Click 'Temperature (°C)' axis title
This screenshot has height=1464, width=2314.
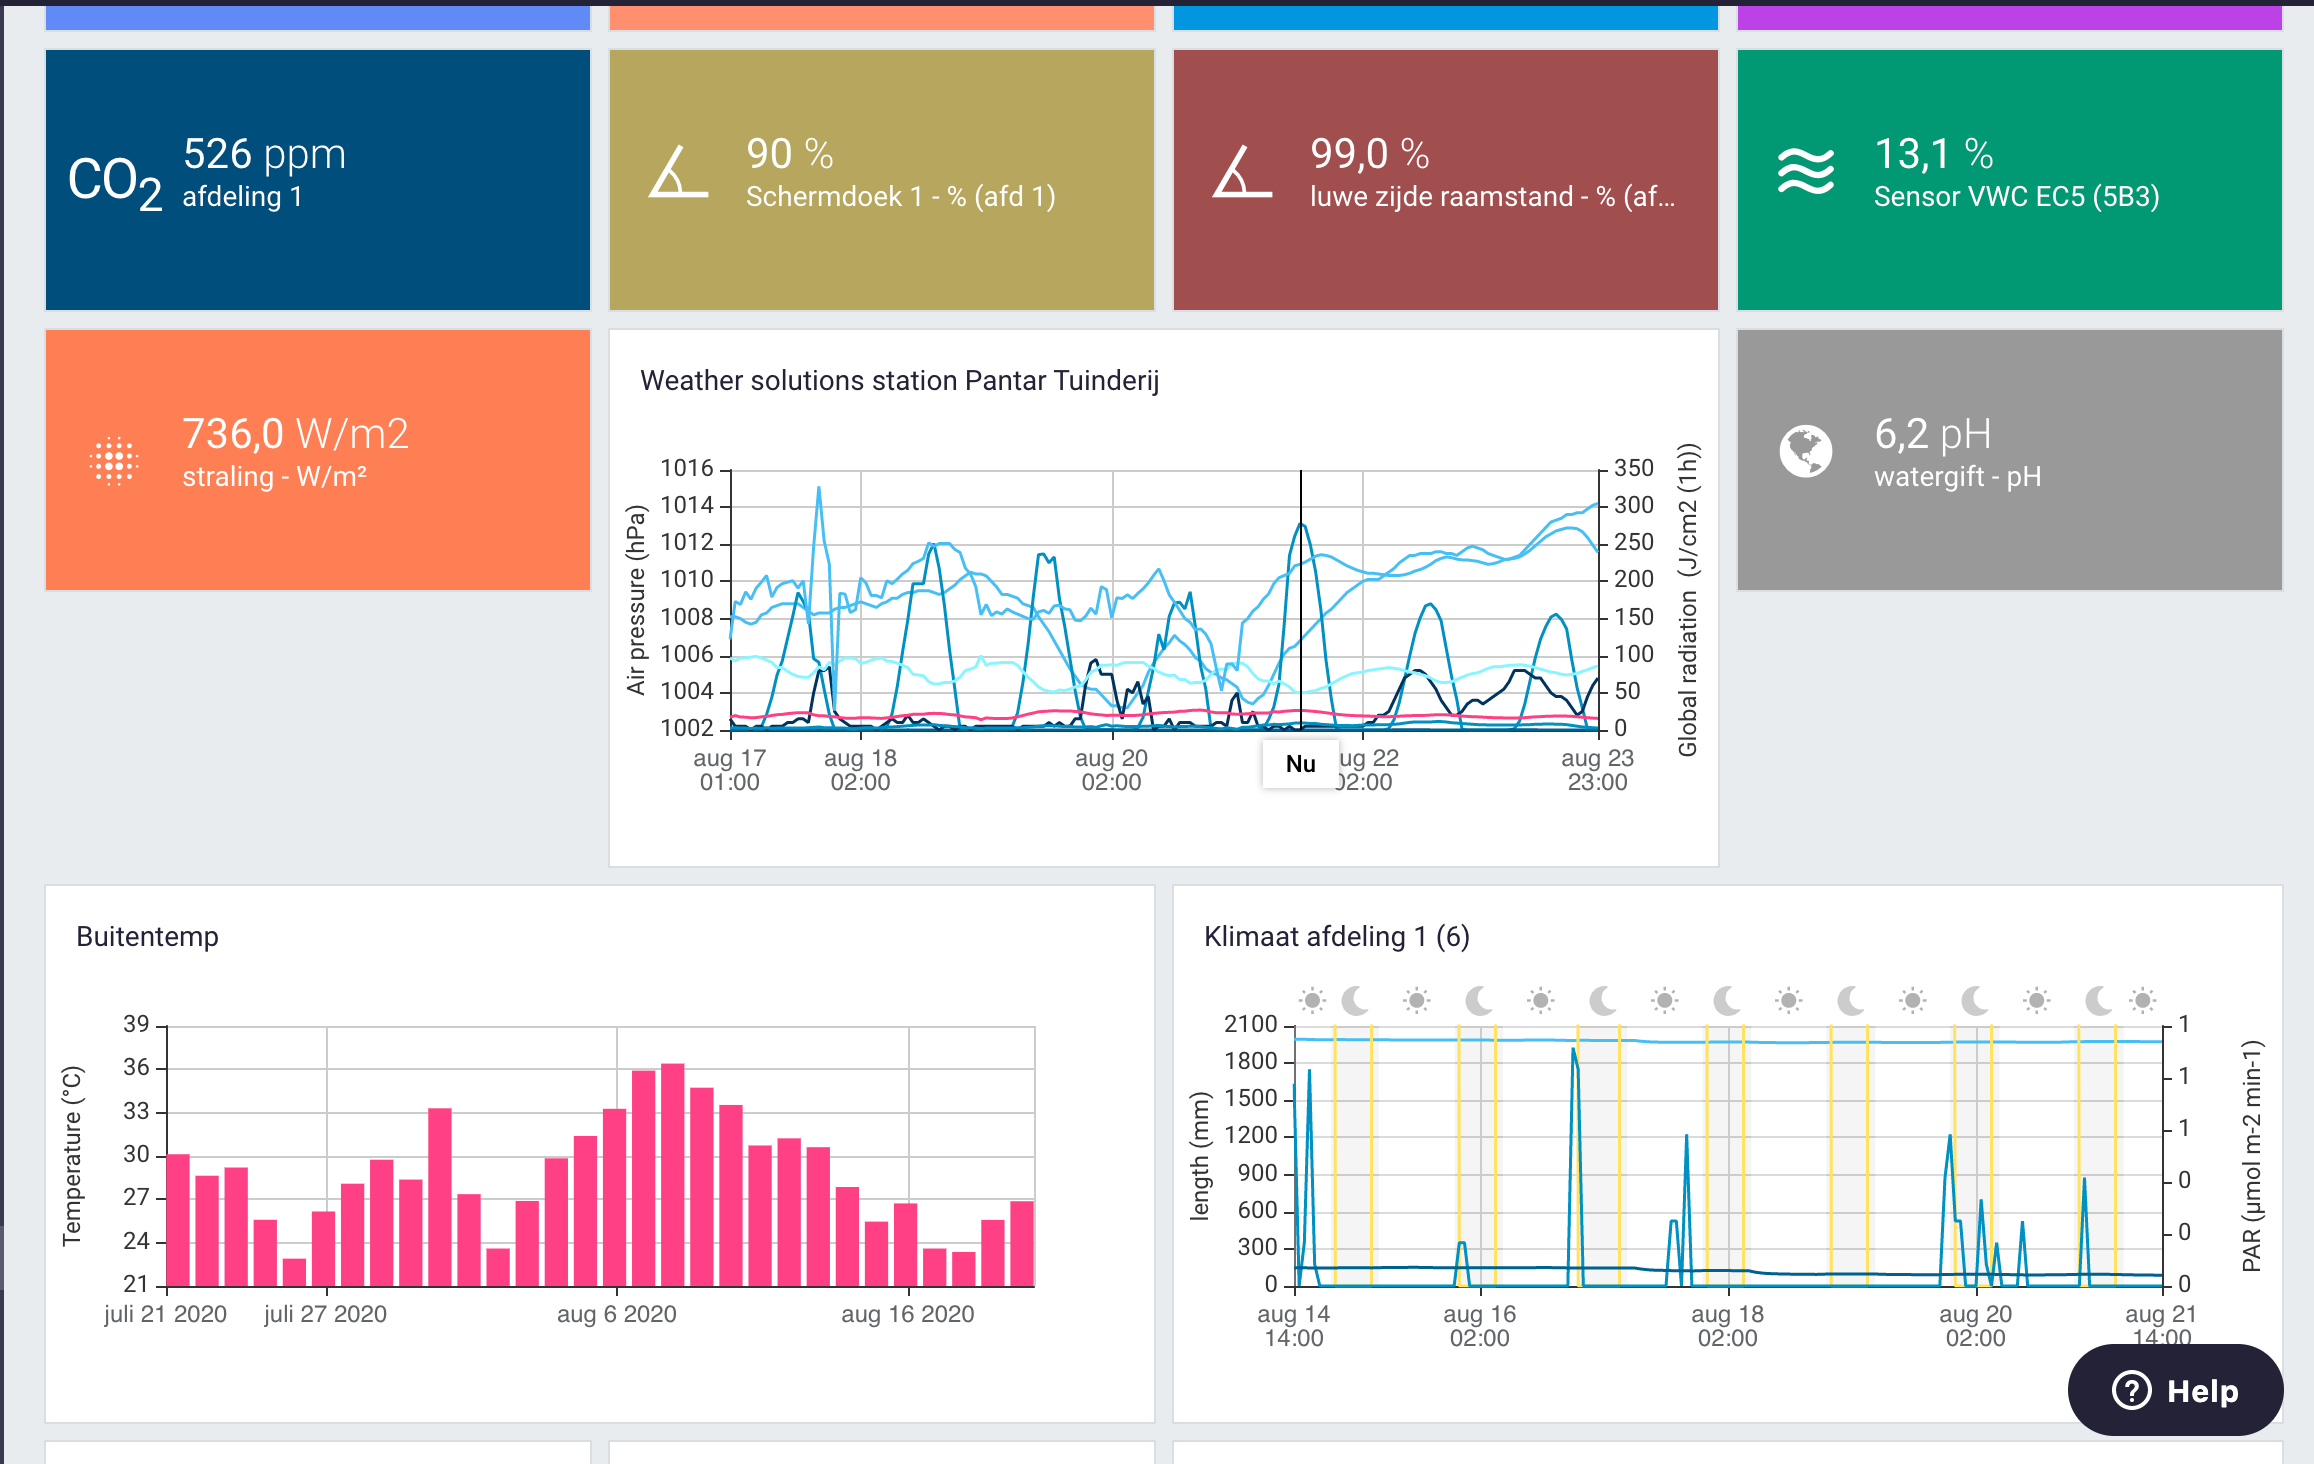[72, 1156]
